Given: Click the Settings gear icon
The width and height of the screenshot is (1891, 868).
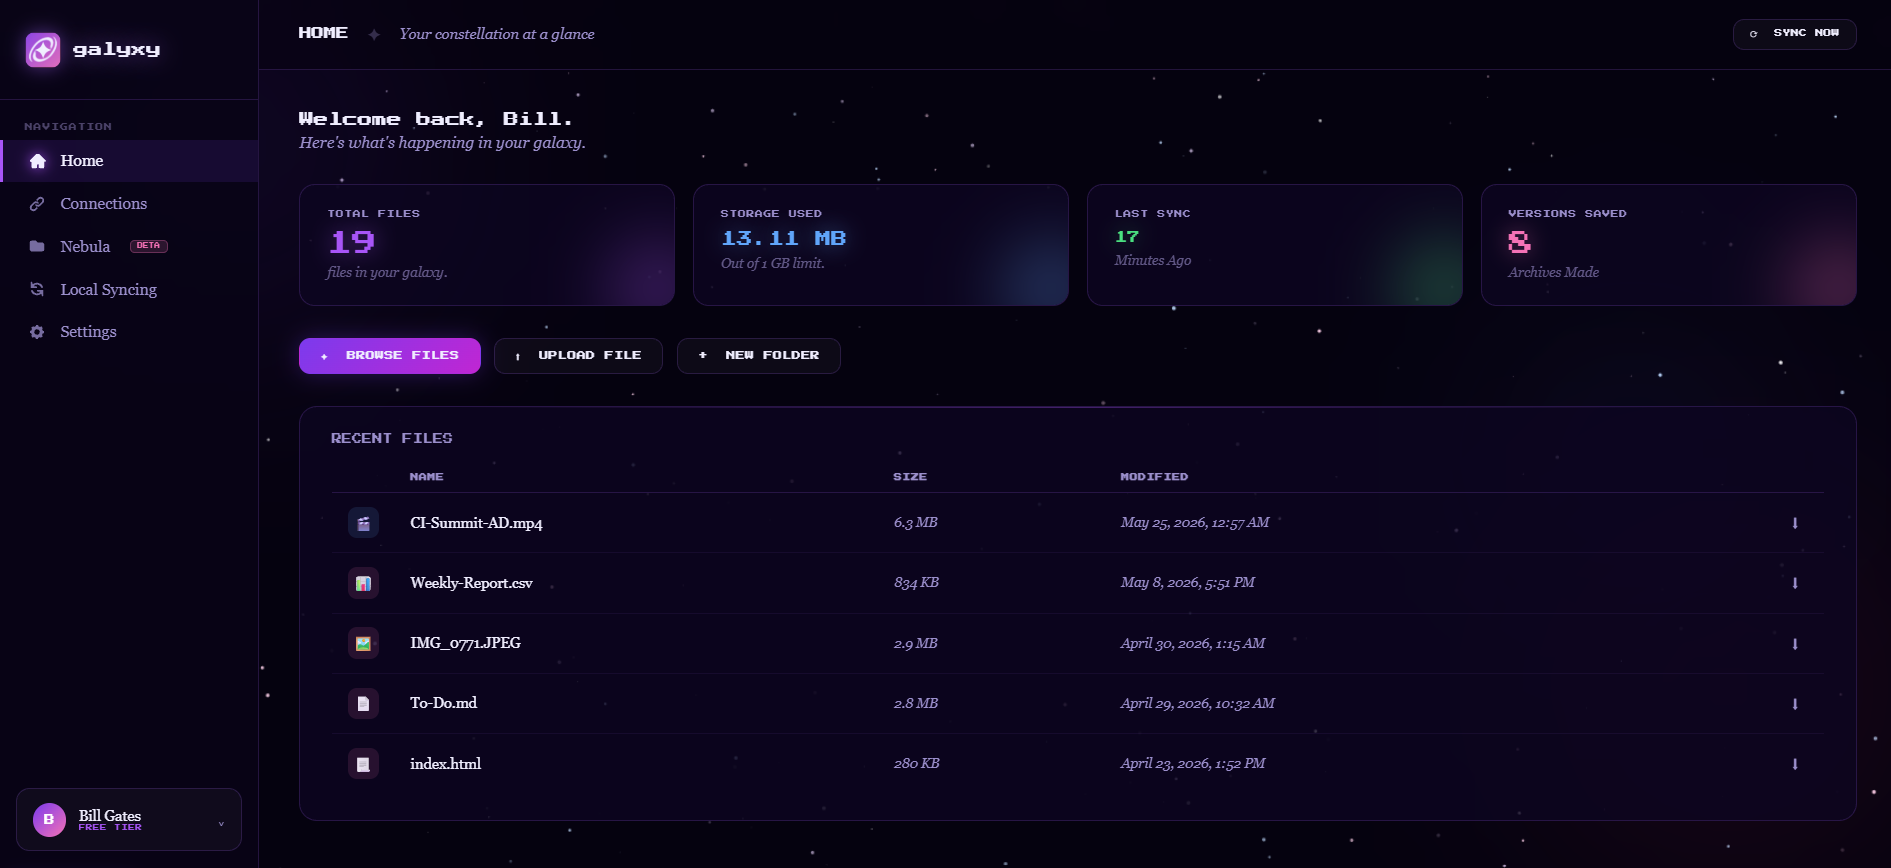Looking at the screenshot, I should [x=37, y=332].
